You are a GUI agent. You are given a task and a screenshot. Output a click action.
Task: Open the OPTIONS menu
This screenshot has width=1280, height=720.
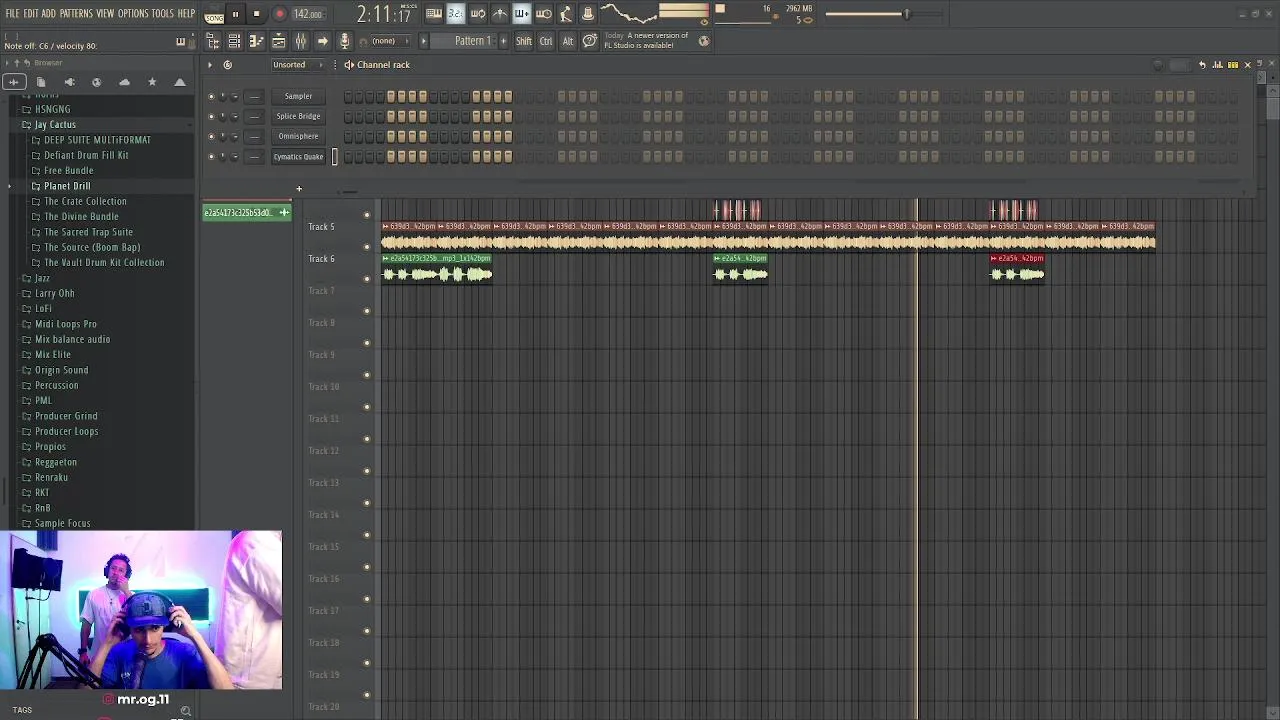[x=133, y=14]
